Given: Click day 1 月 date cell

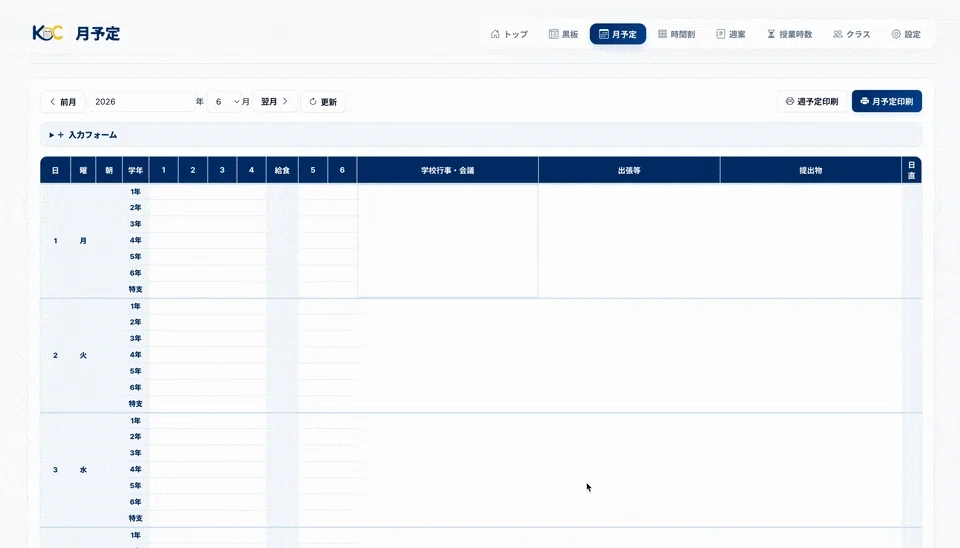Looking at the screenshot, I should click(x=55, y=241).
